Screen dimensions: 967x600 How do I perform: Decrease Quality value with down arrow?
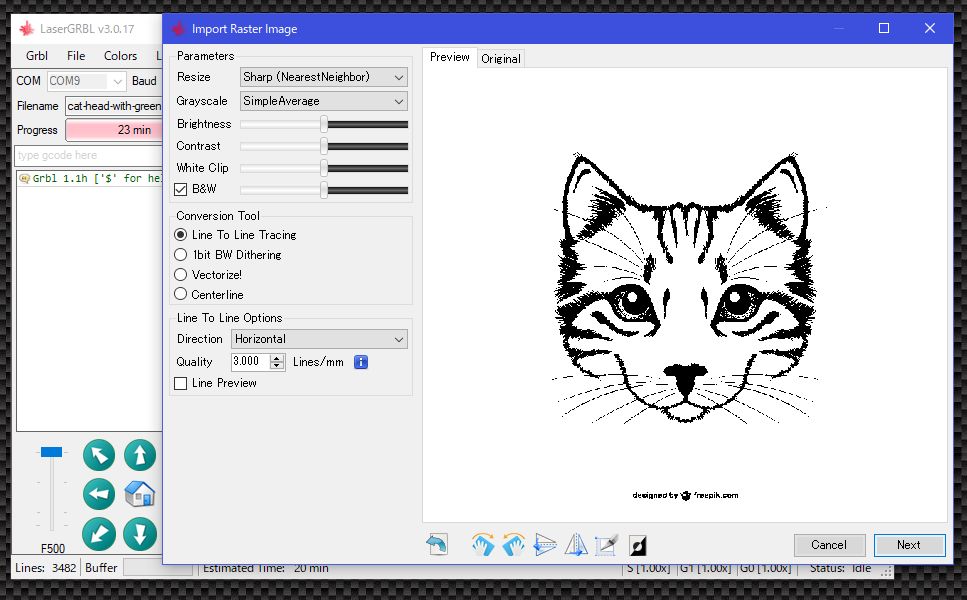[x=278, y=366]
